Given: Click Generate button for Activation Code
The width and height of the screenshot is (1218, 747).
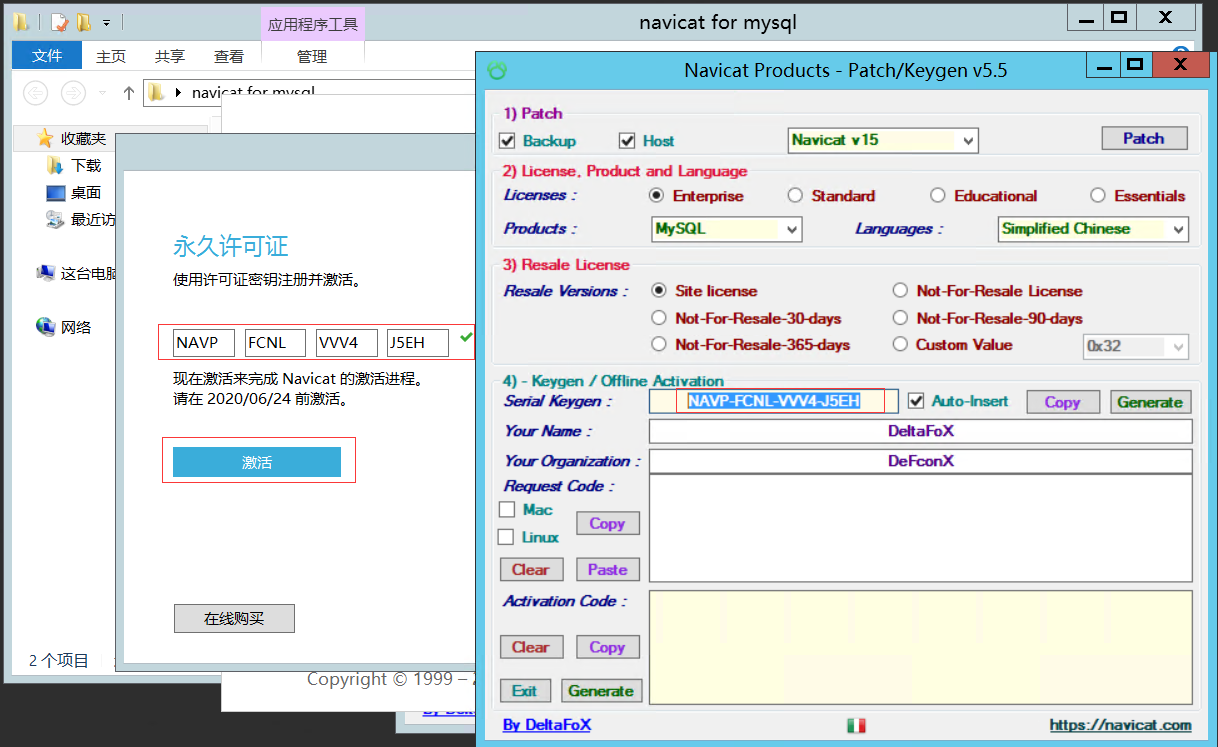Looking at the screenshot, I should pyautogui.click(x=601, y=691).
